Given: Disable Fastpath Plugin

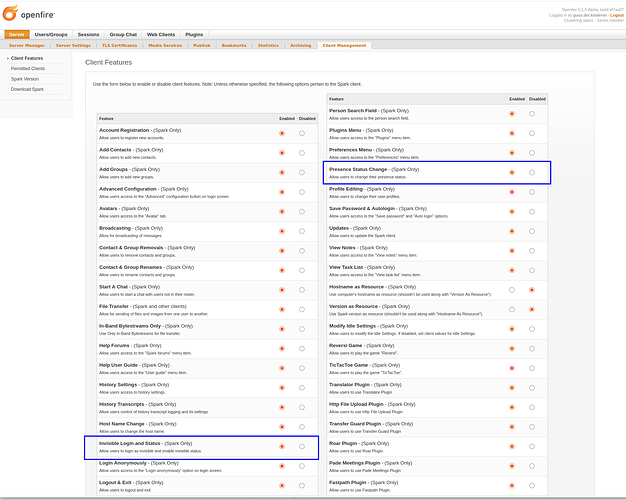Looking at the screenshot, I should coord(532,486).
